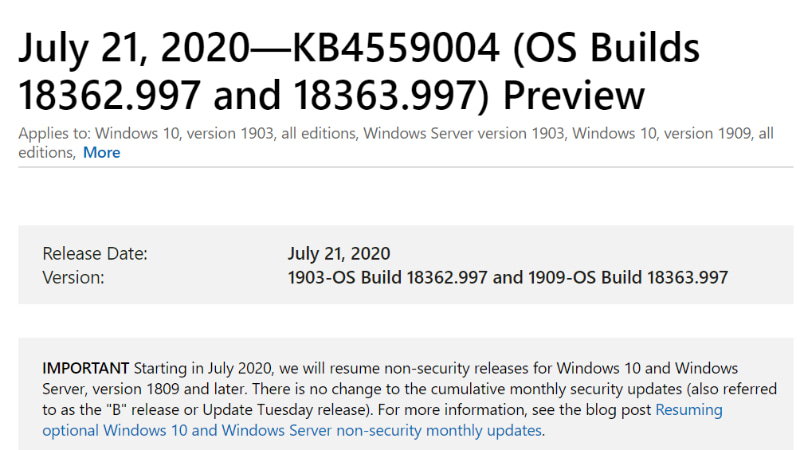Click the bold 'July 21, 2020' release date value
This screenshot has width=800, height=450.
click(339, 254)
